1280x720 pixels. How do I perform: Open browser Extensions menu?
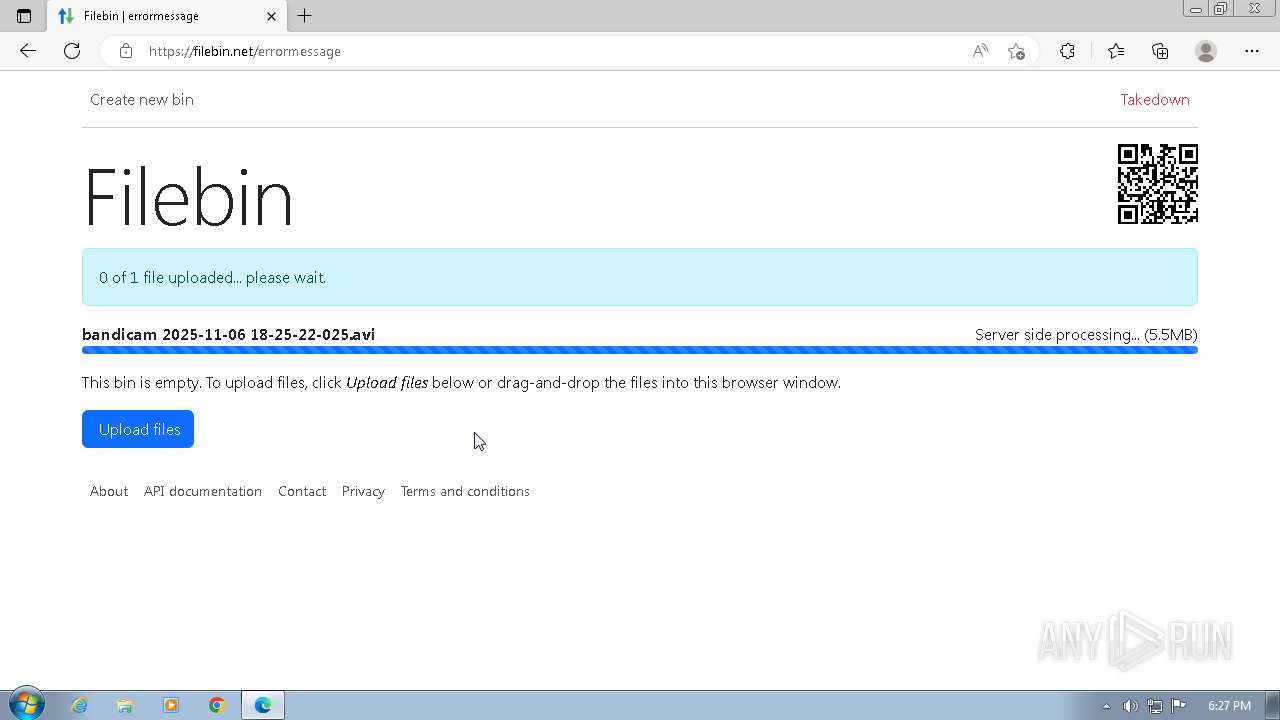coord(1067,51)
